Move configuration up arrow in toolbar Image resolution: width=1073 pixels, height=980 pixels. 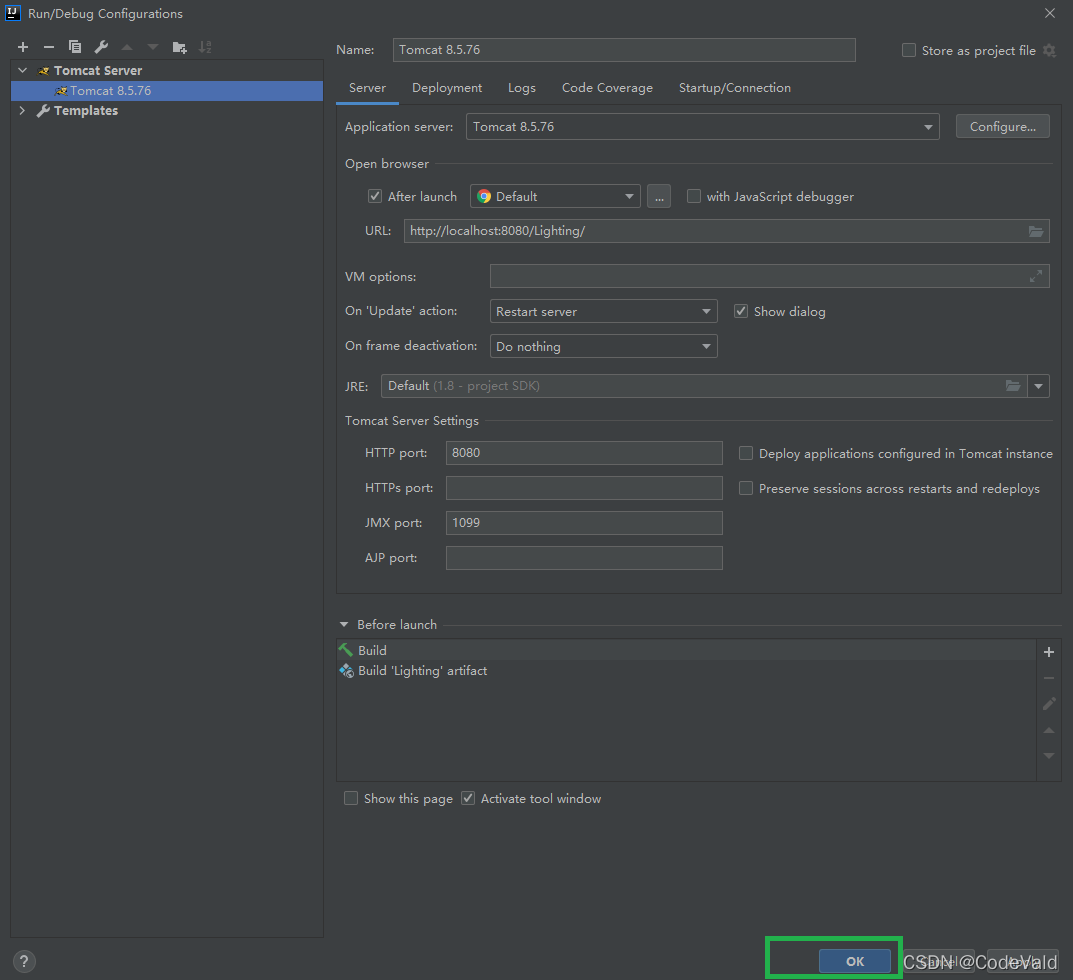coord(127,47)
